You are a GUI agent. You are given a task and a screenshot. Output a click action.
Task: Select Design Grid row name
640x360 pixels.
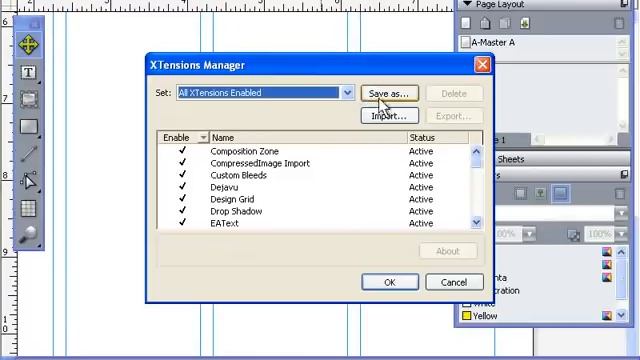[232, 199]
